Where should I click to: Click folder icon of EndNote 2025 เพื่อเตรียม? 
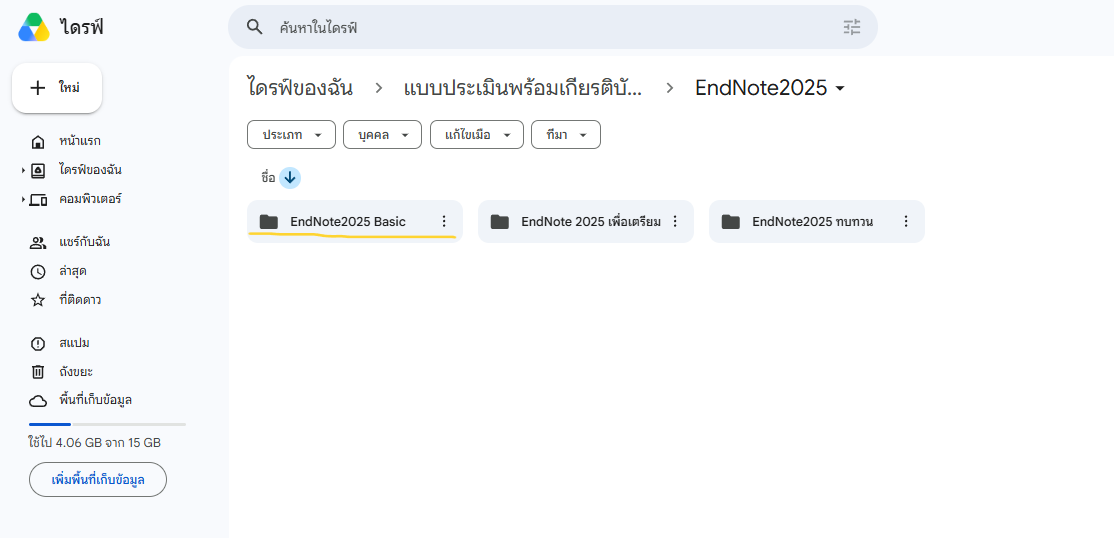coord(500,222)
